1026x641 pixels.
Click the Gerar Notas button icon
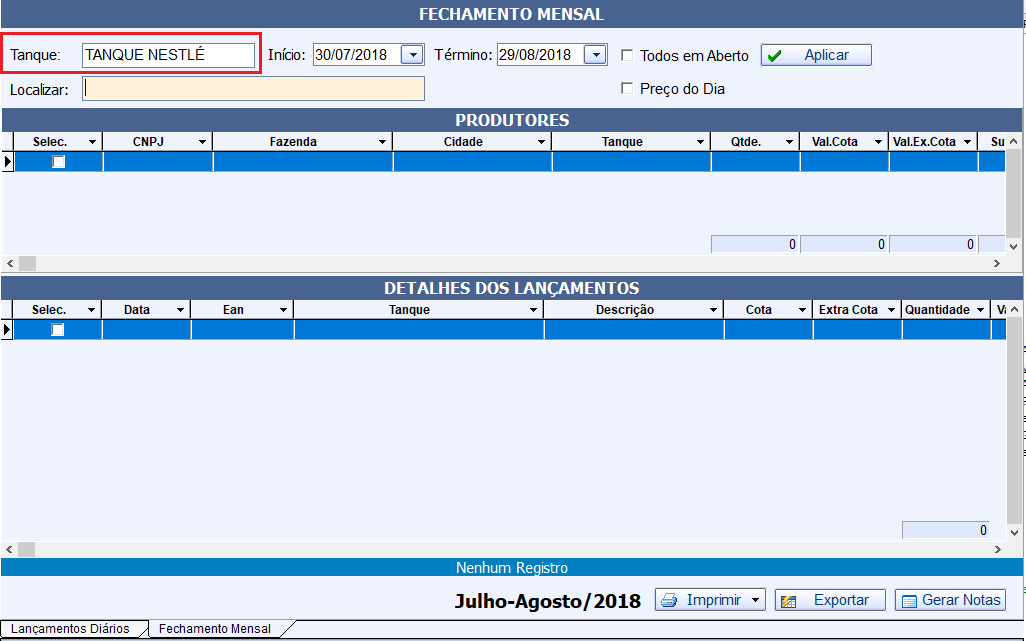point(909,601)
